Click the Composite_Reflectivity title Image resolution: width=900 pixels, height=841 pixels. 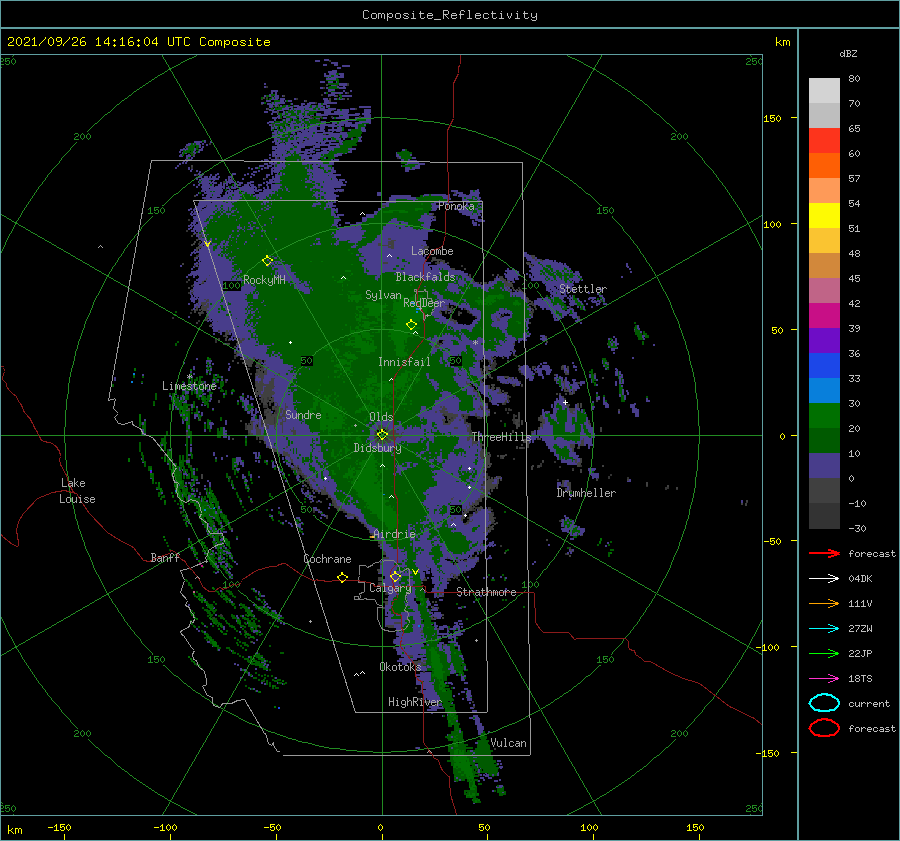[450, 15]
